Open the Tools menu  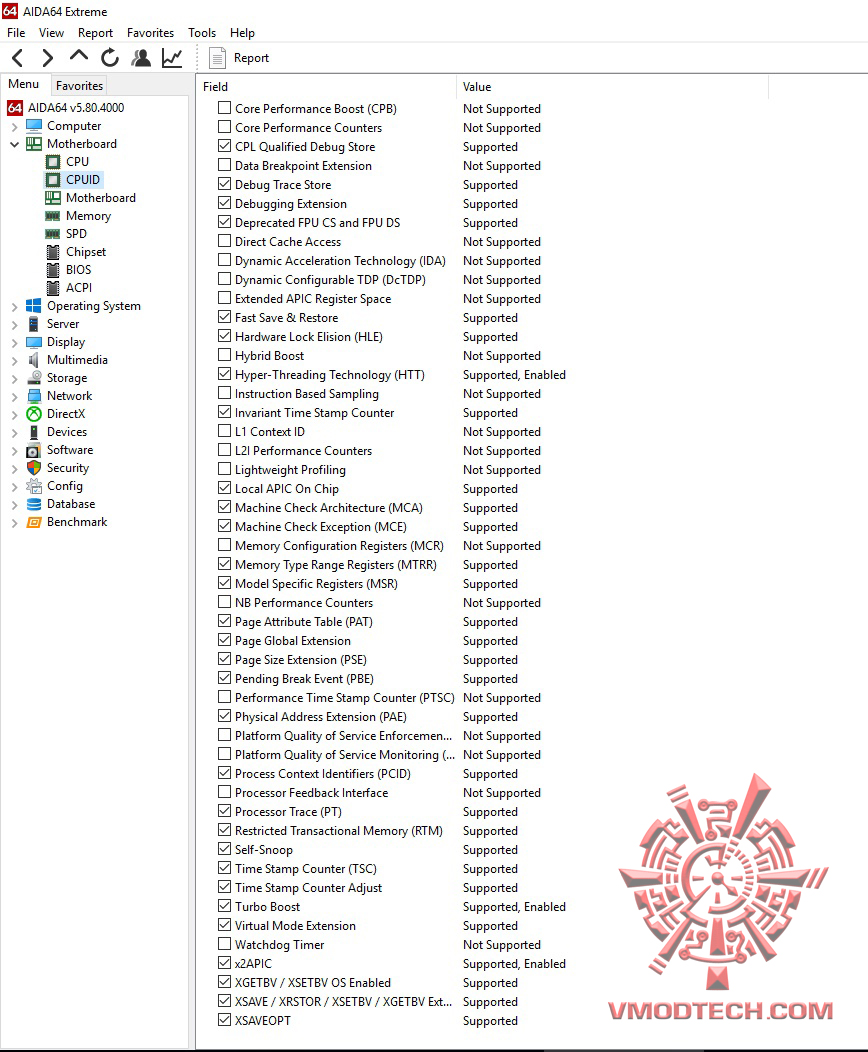point(202,33)
